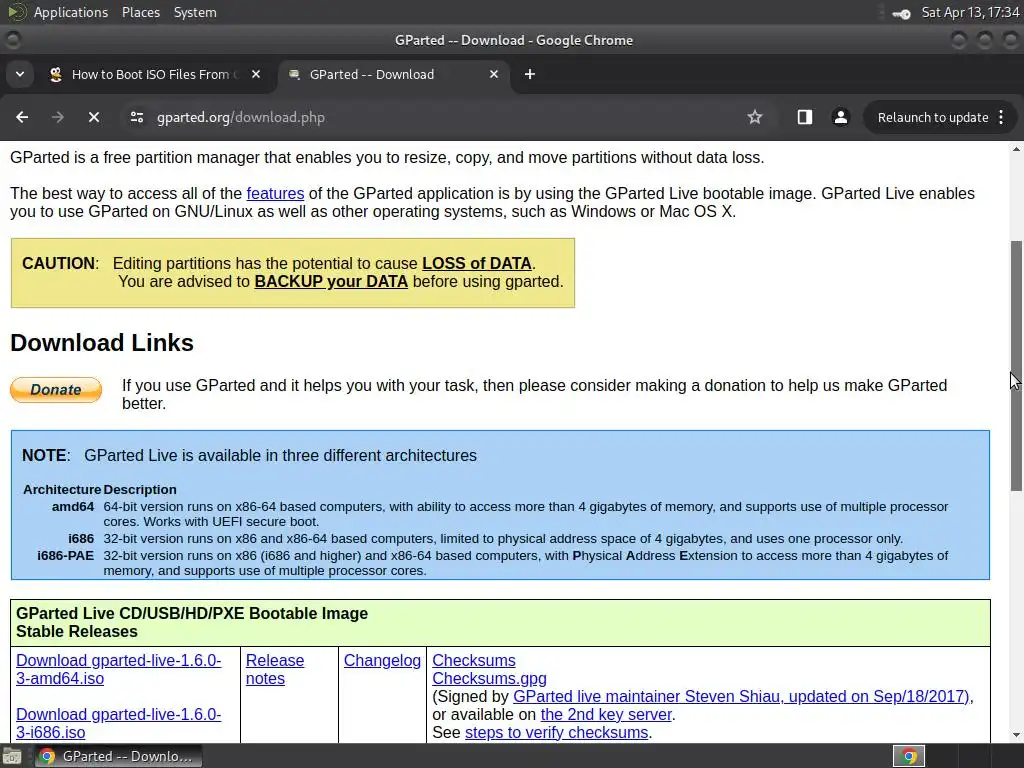
Task: Open the clock showing Sat Apr 13, 17:34
Action: coord(970,12)
